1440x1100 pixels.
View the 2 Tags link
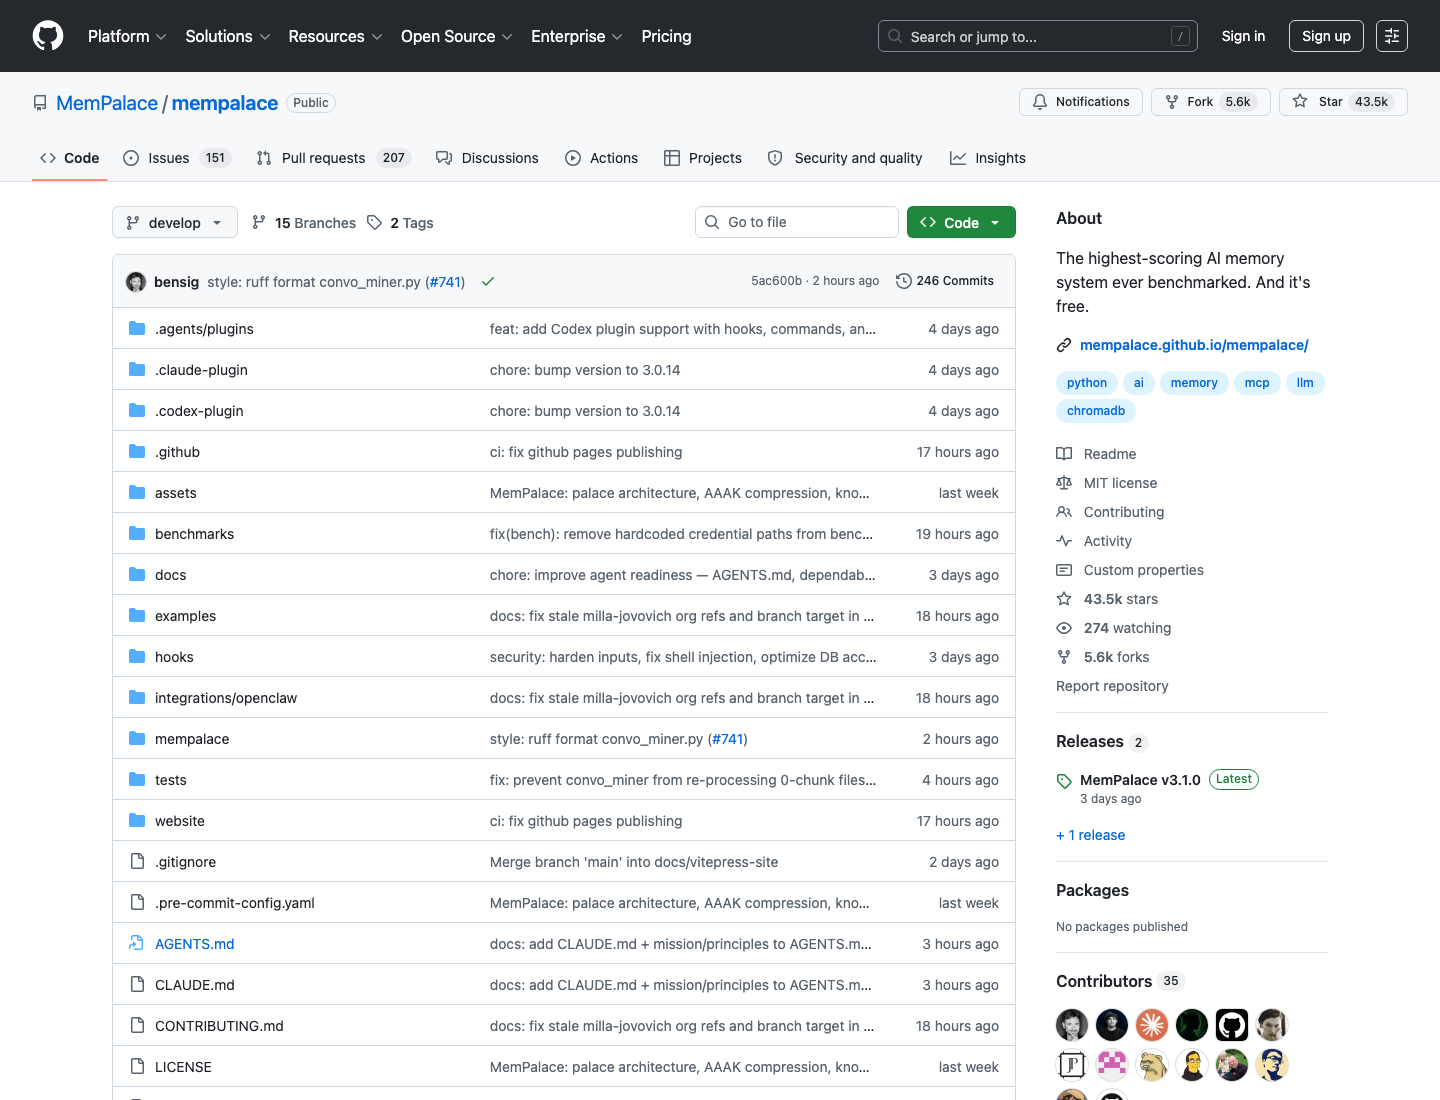tap(400, 223)
